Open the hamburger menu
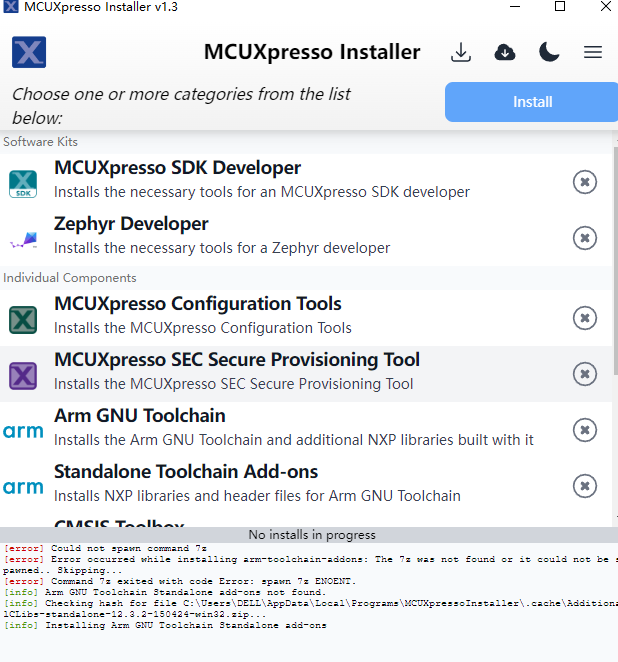The height and width of the screenshot is (662, 618). [593, 53]
